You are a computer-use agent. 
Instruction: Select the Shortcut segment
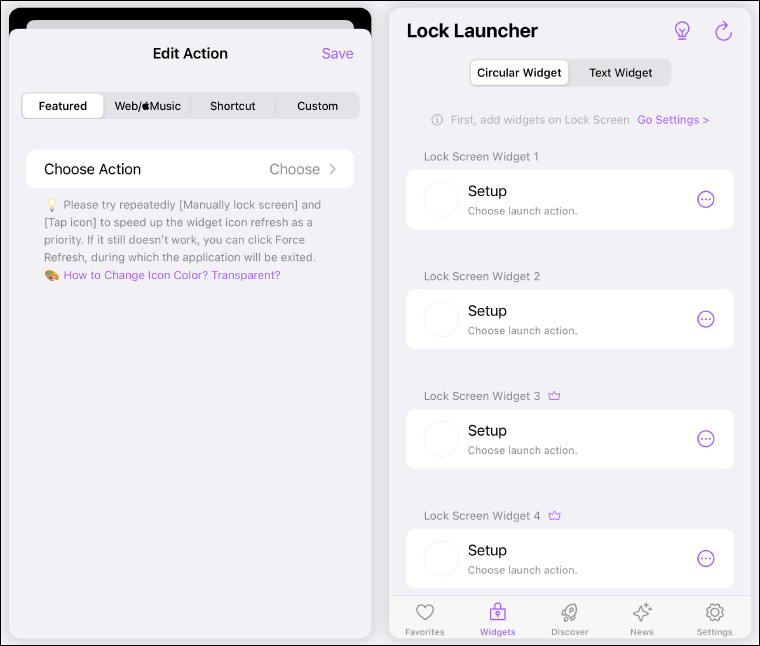click(x=233, y=106)
